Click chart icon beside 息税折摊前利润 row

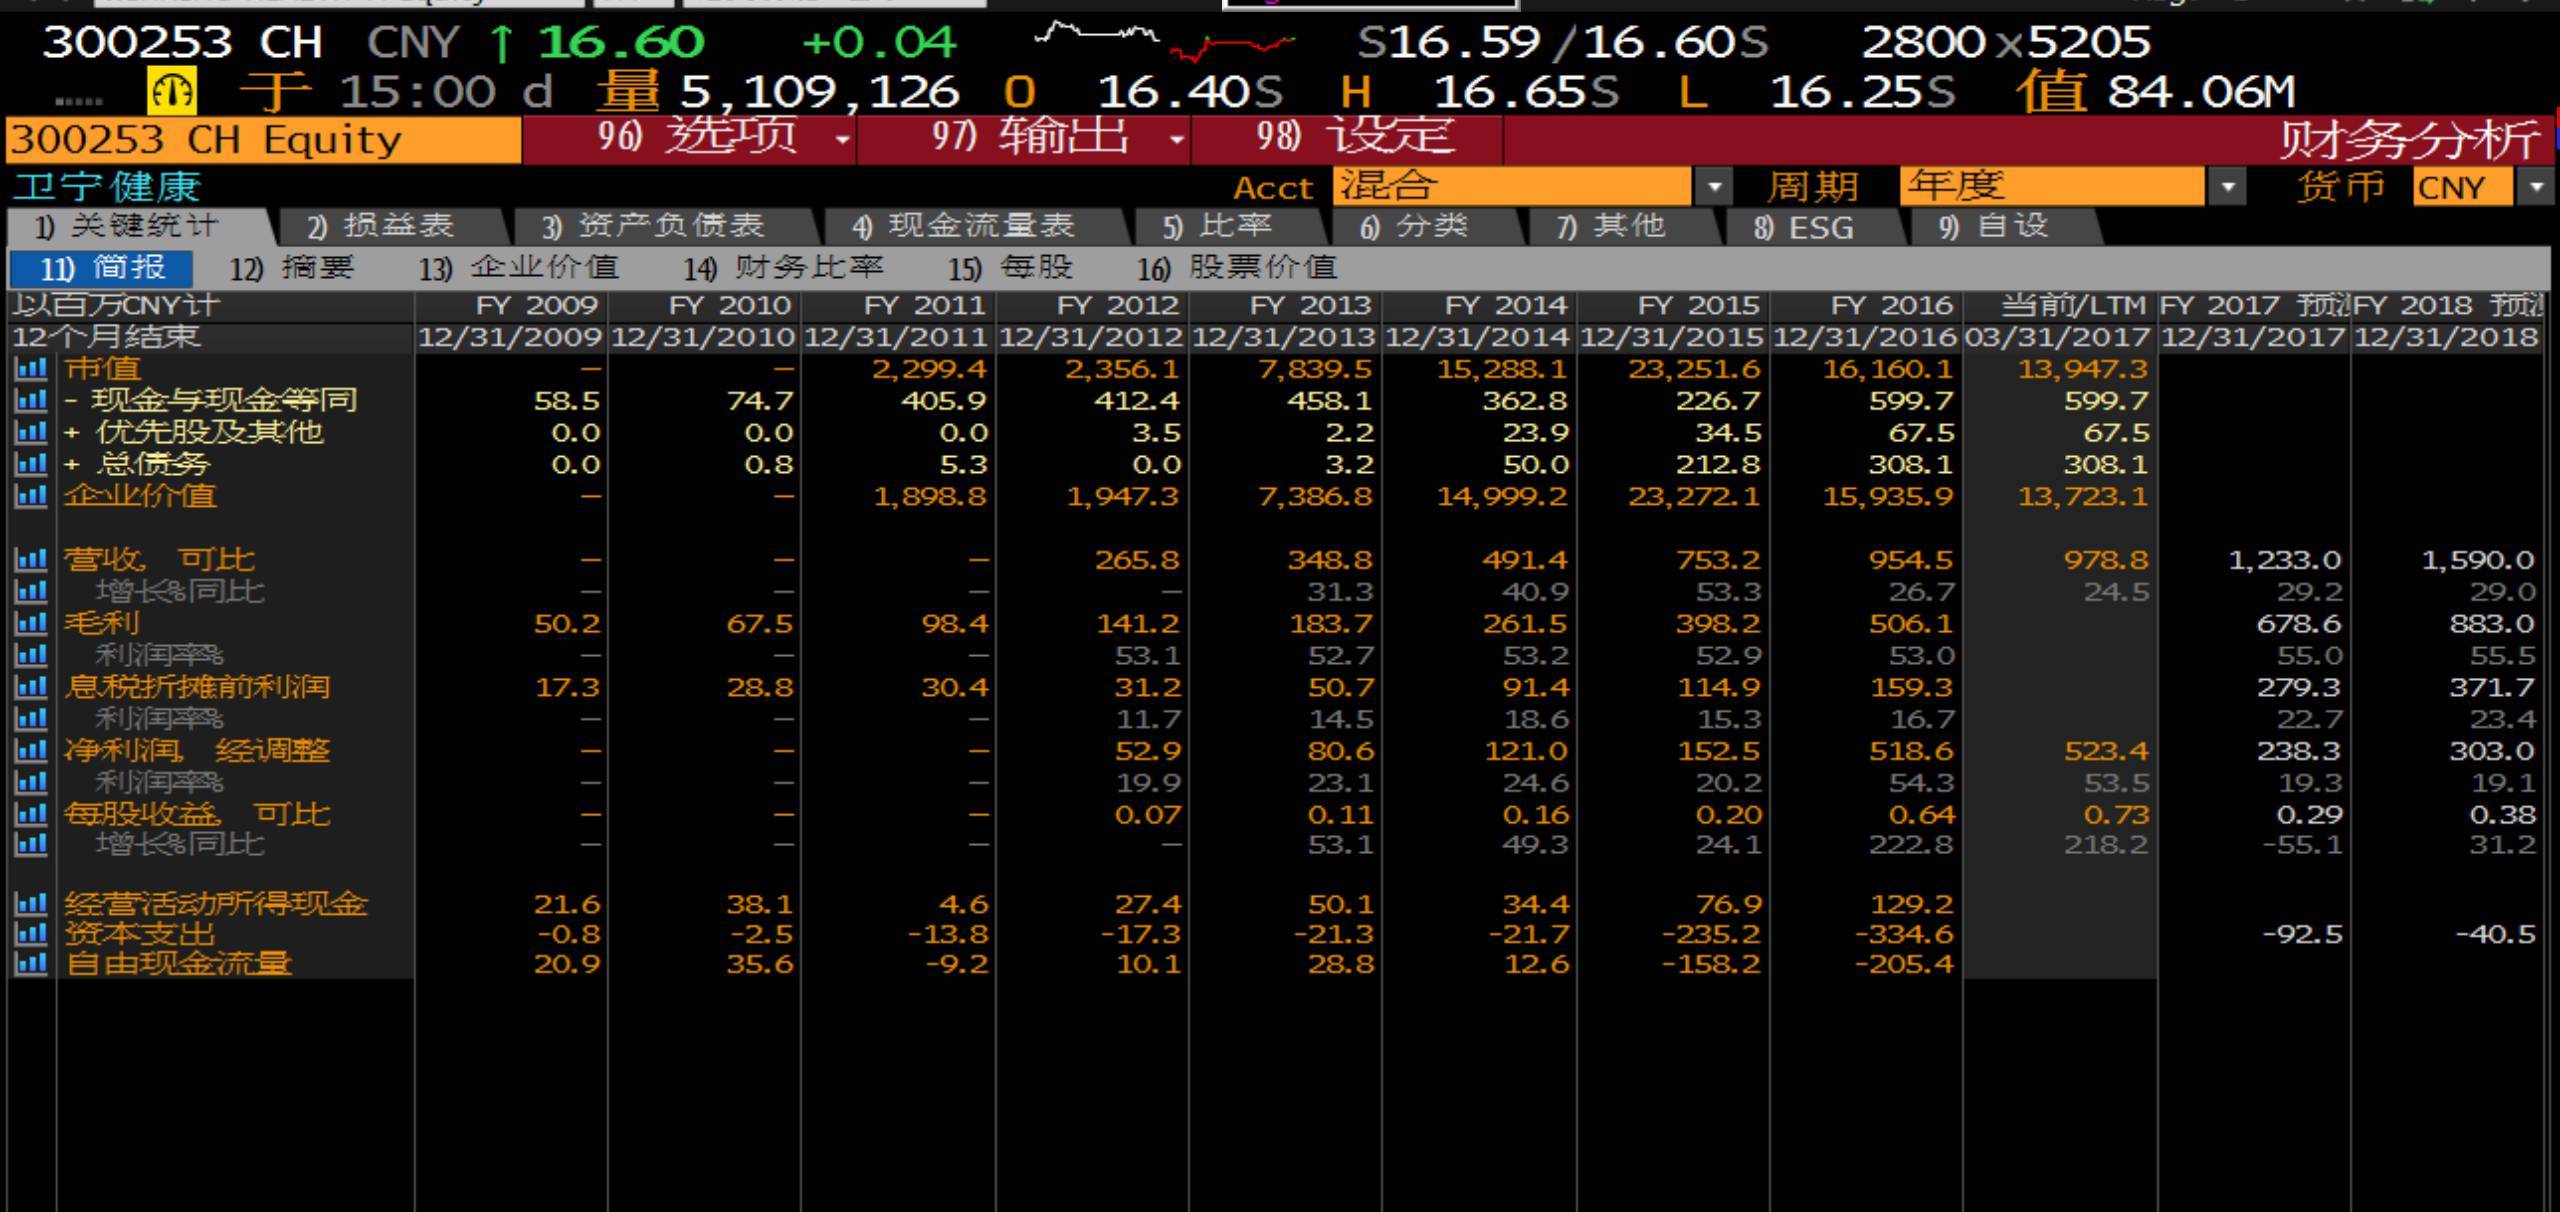click(x=31, y=687)
